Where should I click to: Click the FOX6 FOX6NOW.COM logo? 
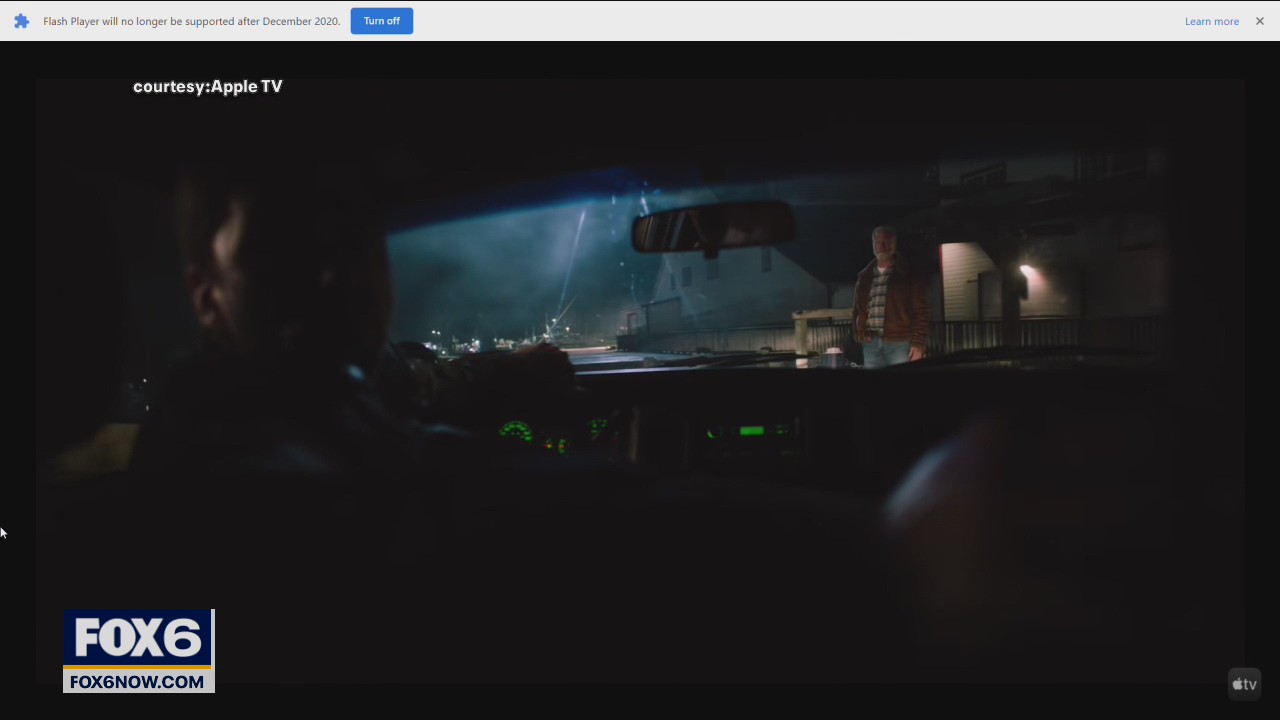(139, 651)
